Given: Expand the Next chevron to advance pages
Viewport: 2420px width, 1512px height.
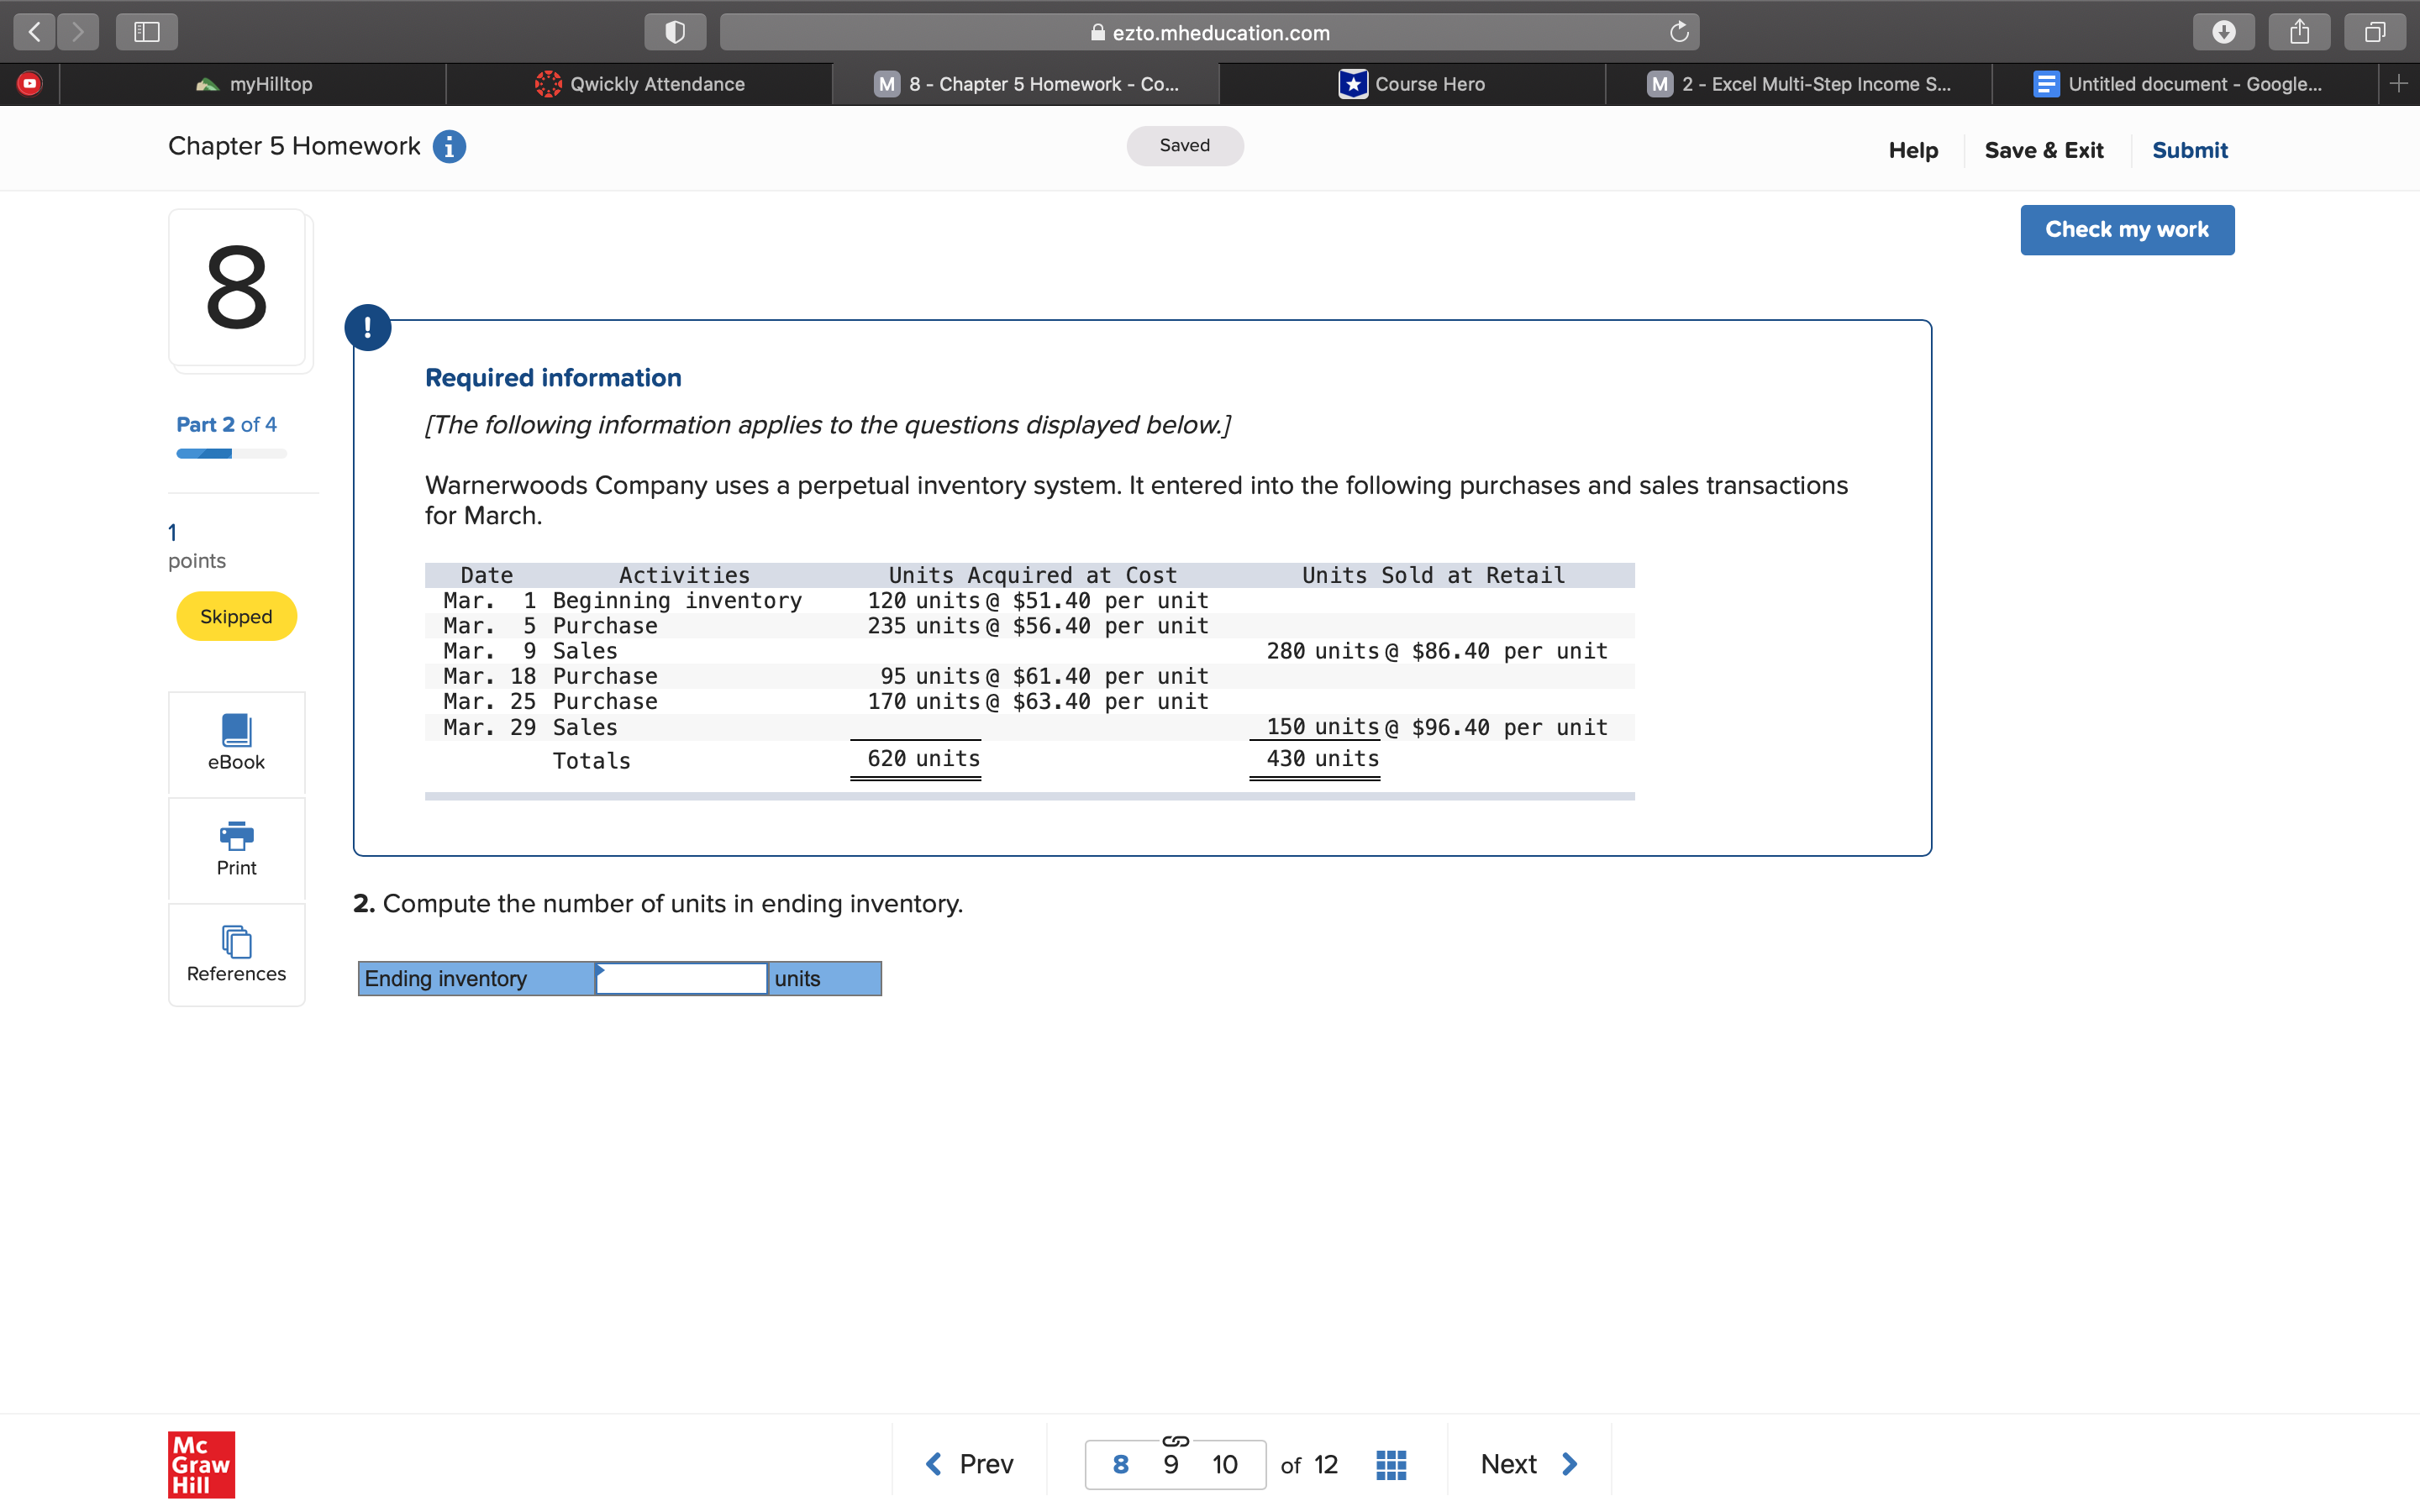Looking at the screenshot, I should 1568,1463.
